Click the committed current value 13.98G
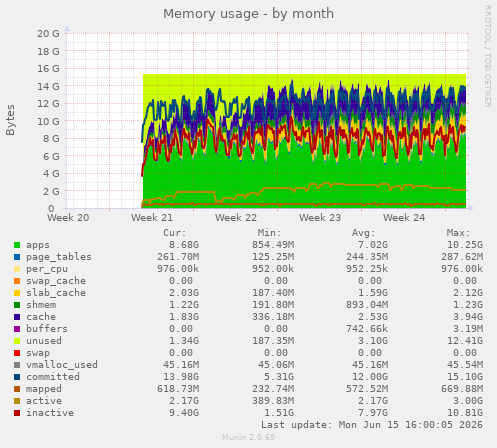The width and height of the screenshot is (497, 448). pyautogui.click(x=181, y=377)
